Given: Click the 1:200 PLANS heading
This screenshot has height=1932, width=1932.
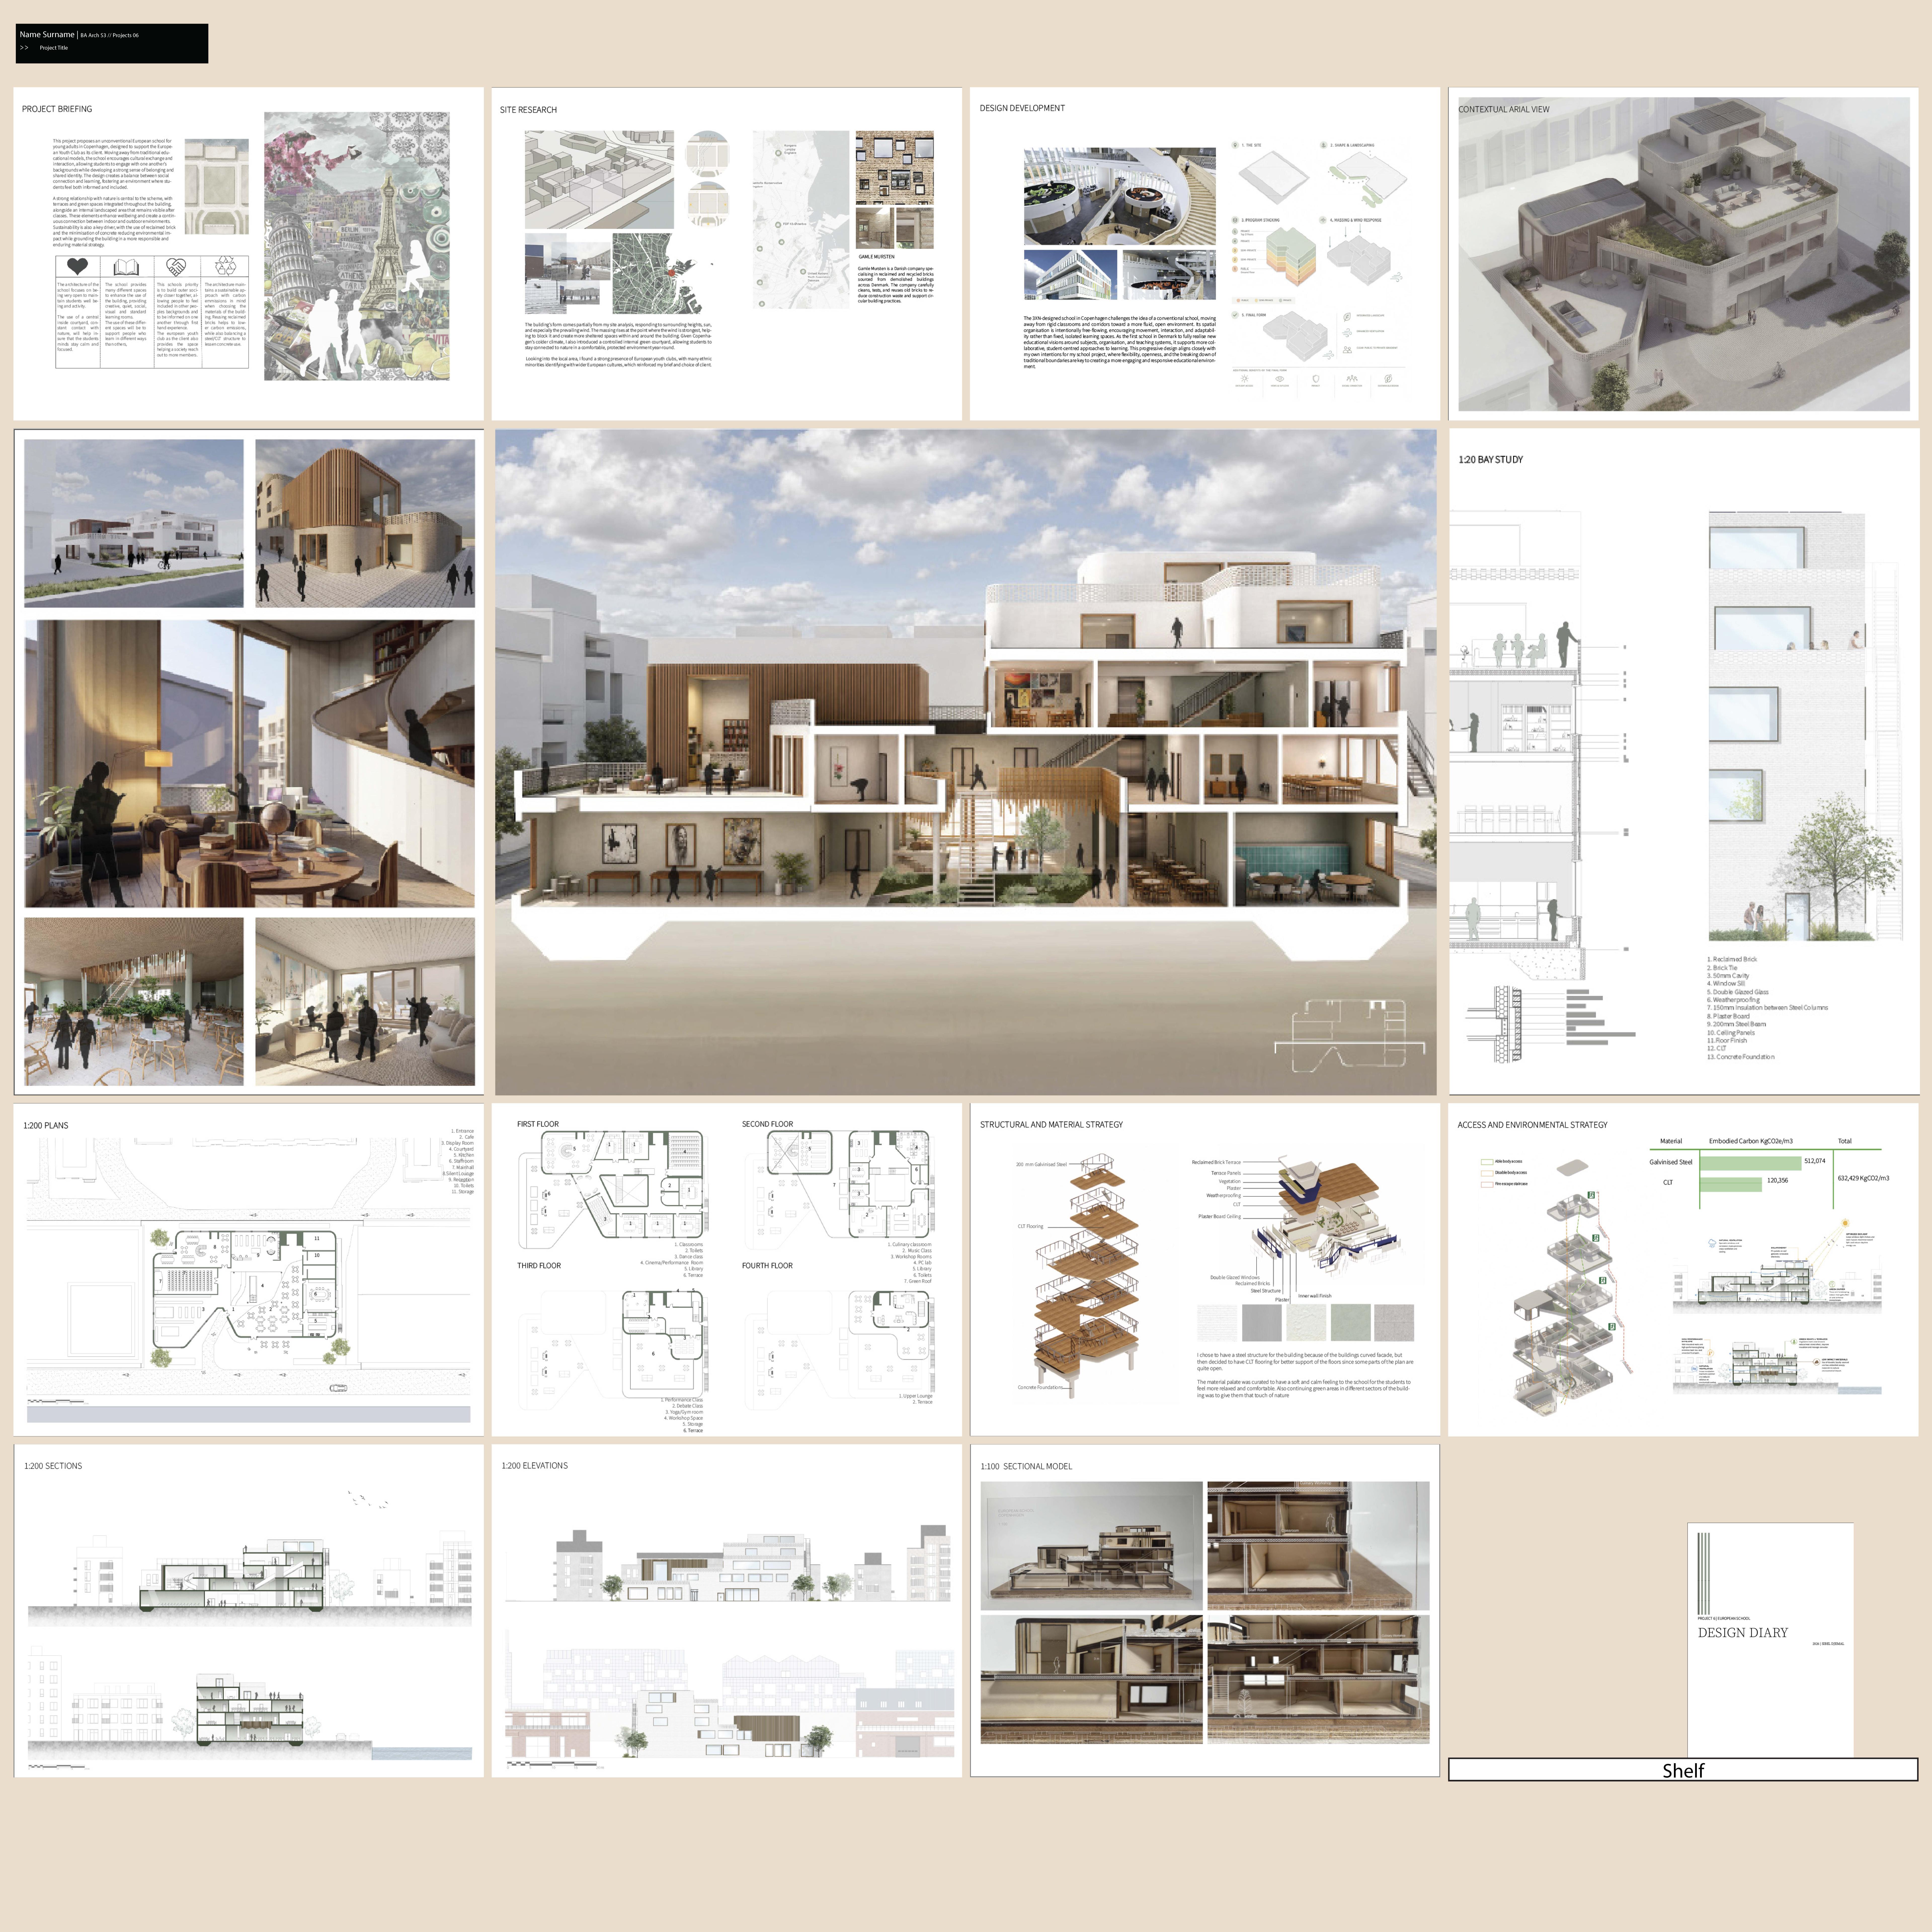Looking at the screenshot, I should point(46,1126).
